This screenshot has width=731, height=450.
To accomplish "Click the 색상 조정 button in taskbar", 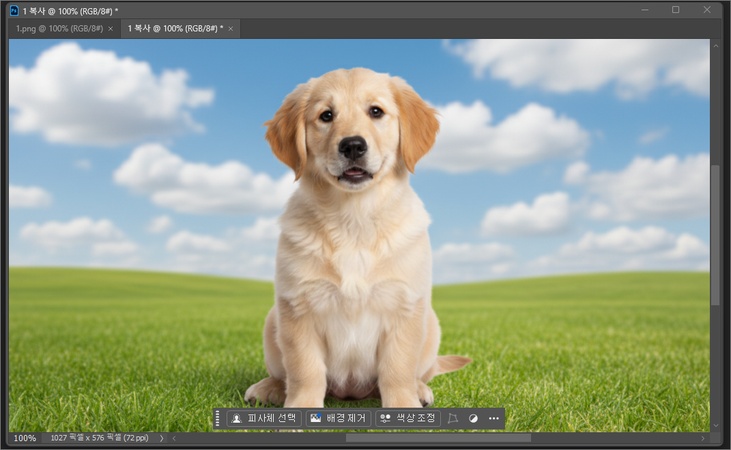I will click(408, 418).
